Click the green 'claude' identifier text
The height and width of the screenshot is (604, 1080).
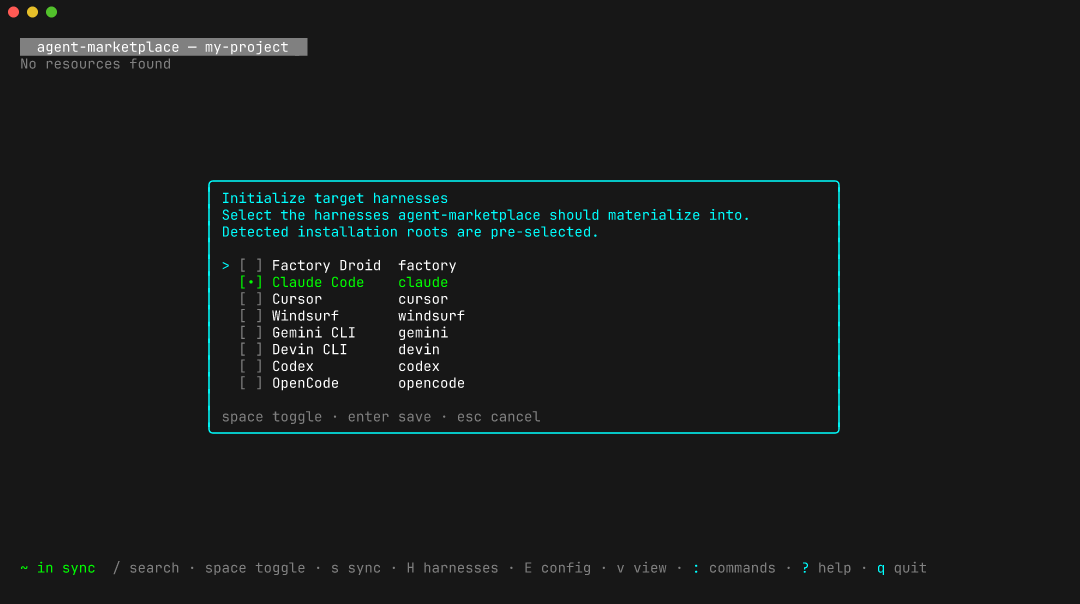pyautogui.click(x=423, y=282)
